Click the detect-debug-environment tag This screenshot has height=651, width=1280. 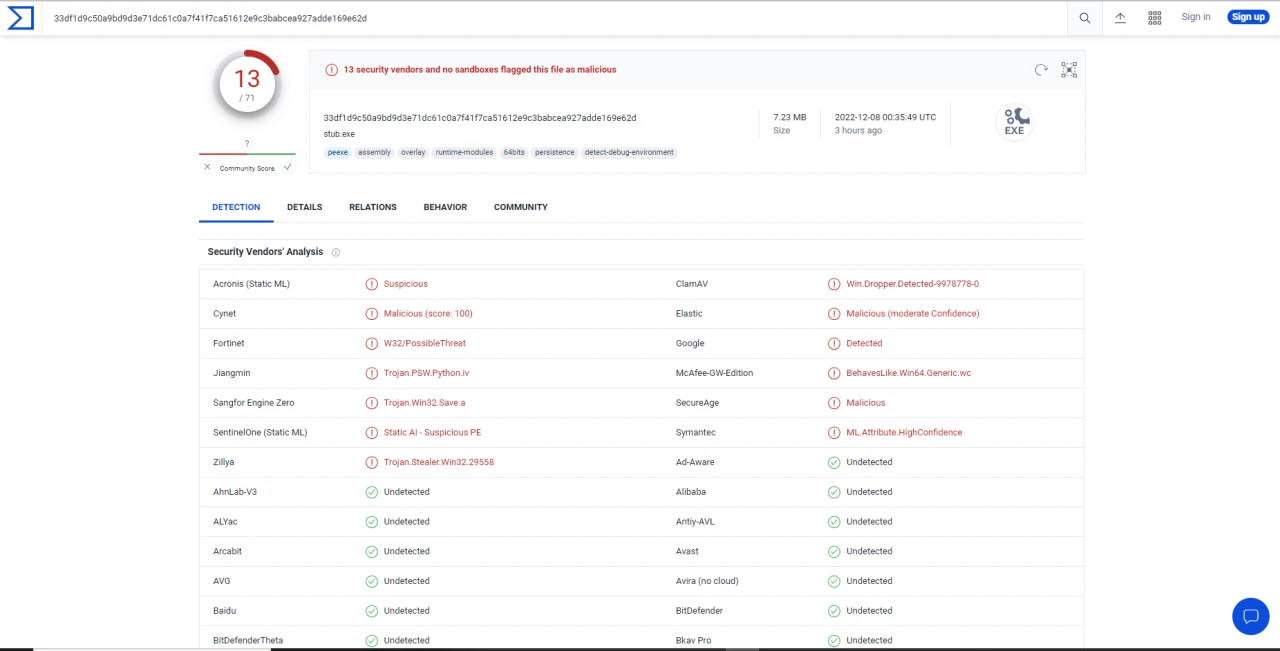pos(630,153)
